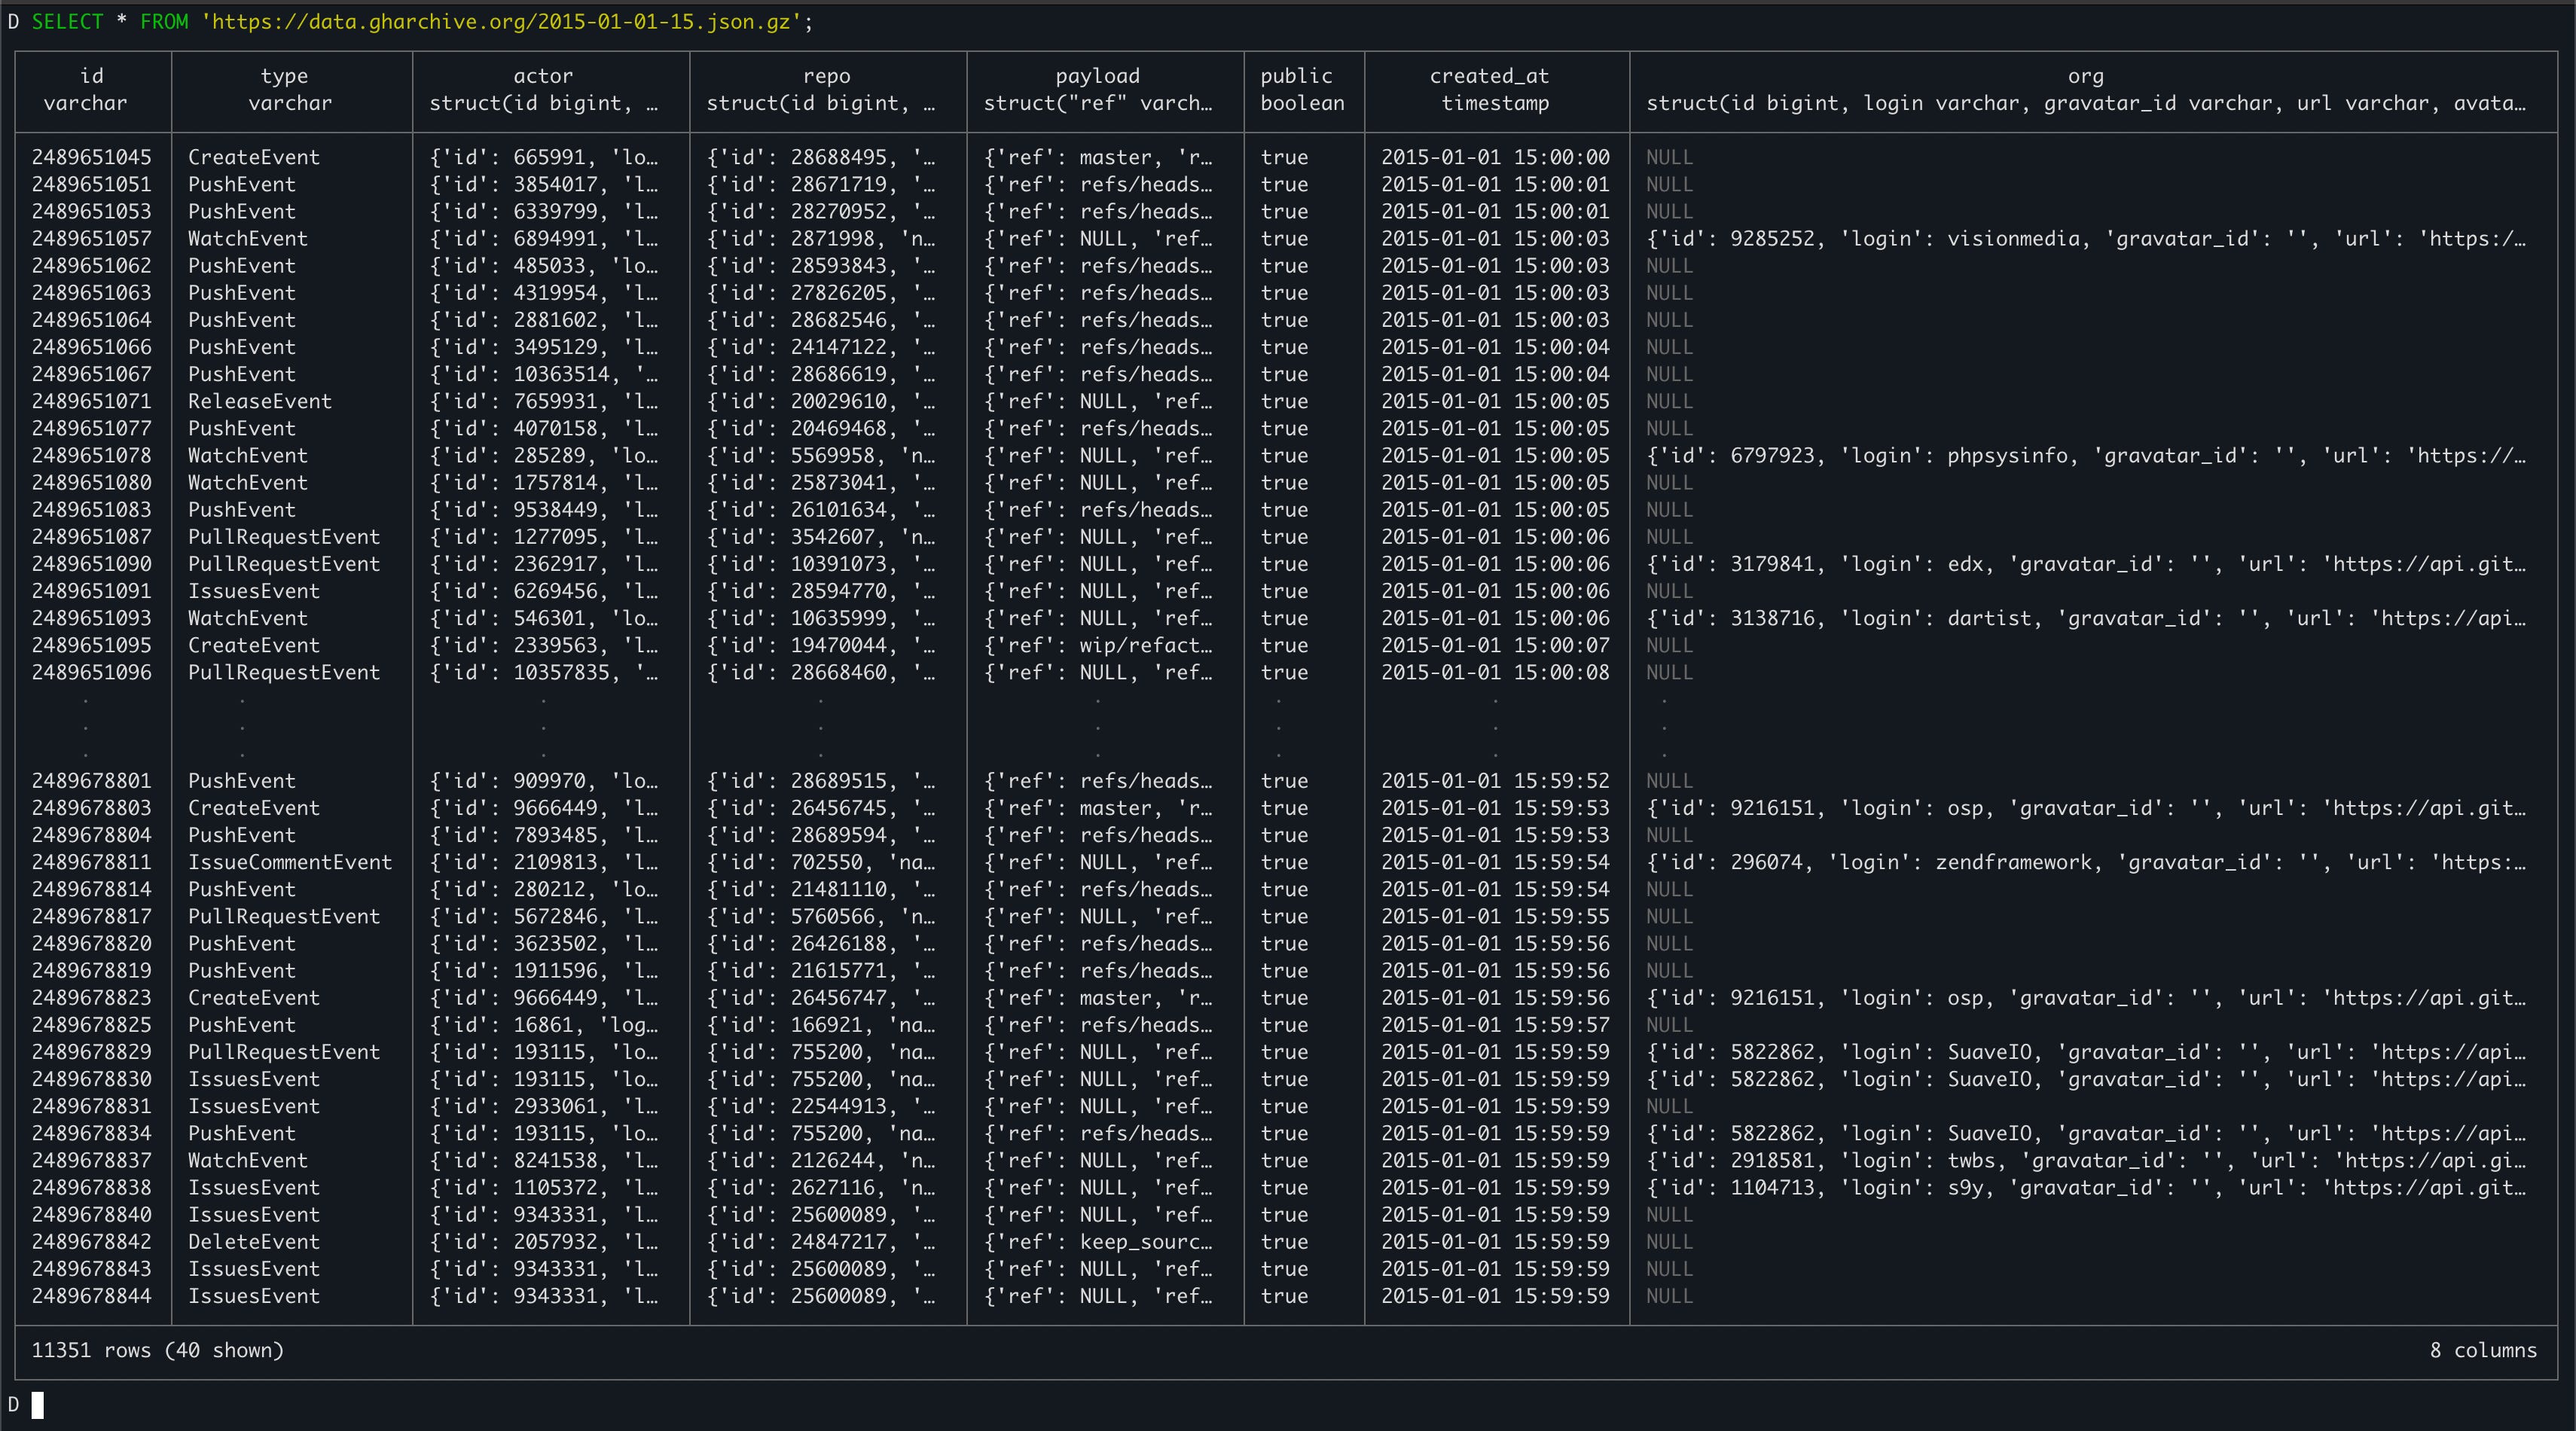Click the ReleaseEvent type cell
The width and height of the screenshot is (2576, 1431).
point(259,401)
